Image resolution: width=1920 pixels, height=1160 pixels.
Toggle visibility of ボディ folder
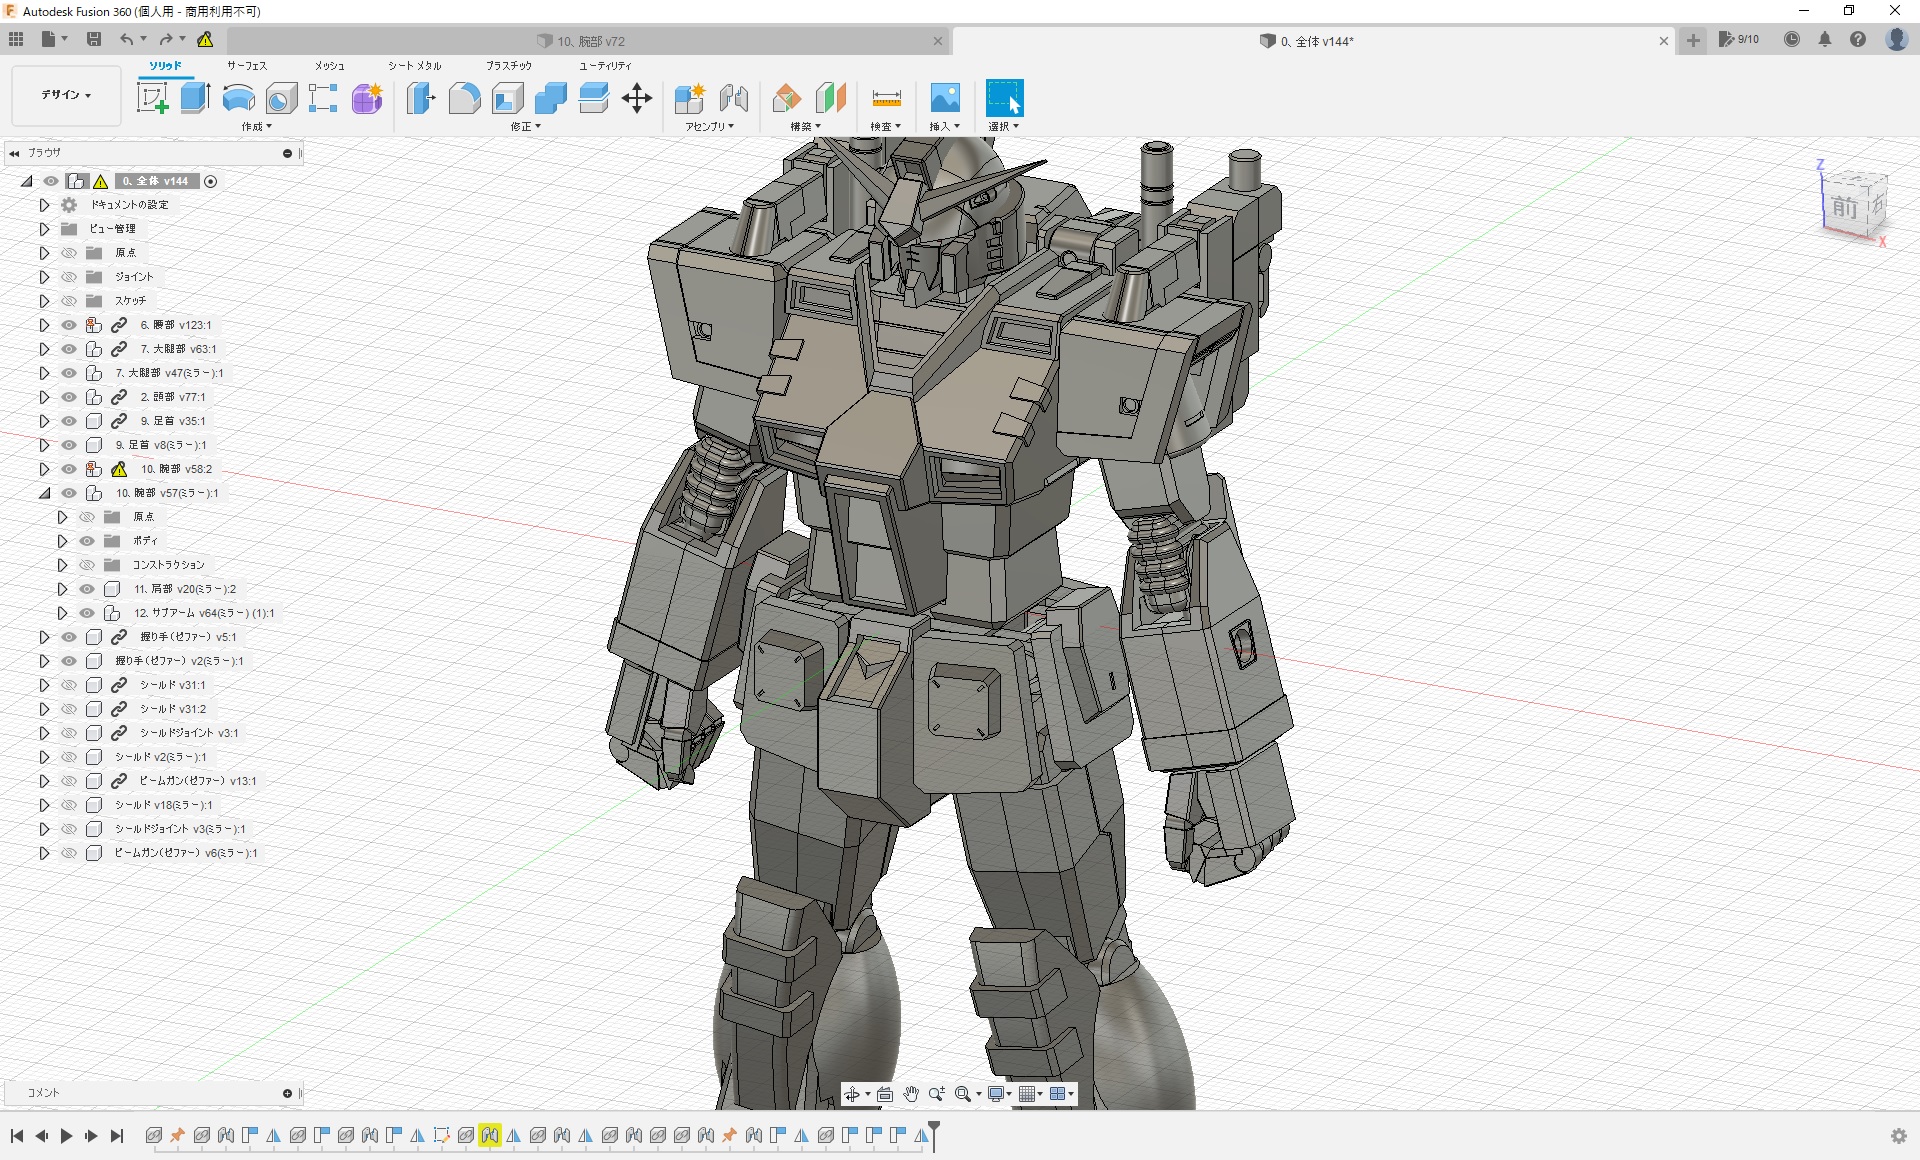click(x=87, y=541)
